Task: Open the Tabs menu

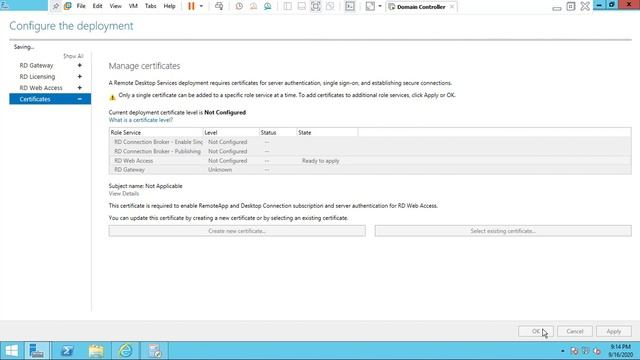Action: click(x=151, y=6)
